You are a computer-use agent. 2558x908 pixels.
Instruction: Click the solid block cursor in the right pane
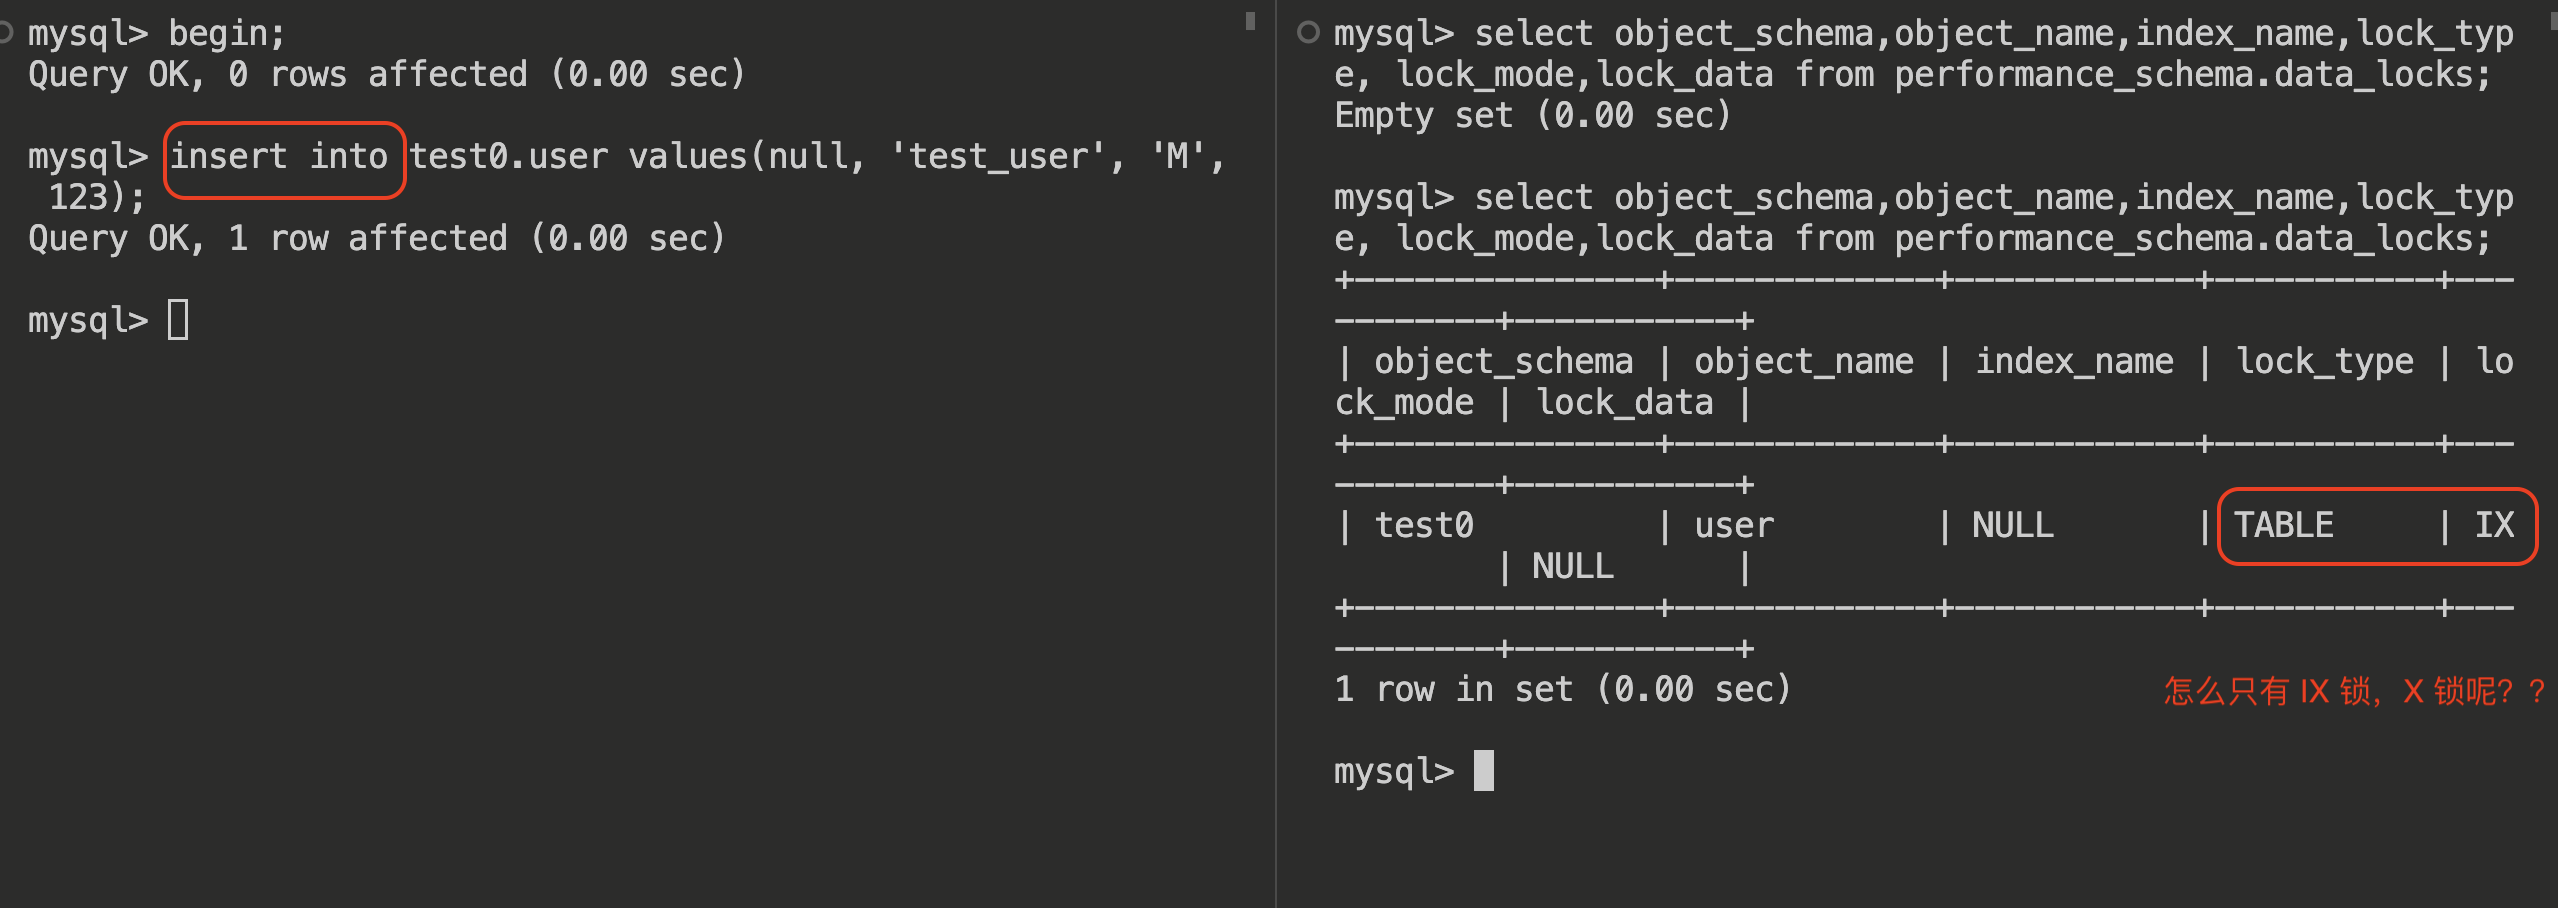pos(1484,771)
